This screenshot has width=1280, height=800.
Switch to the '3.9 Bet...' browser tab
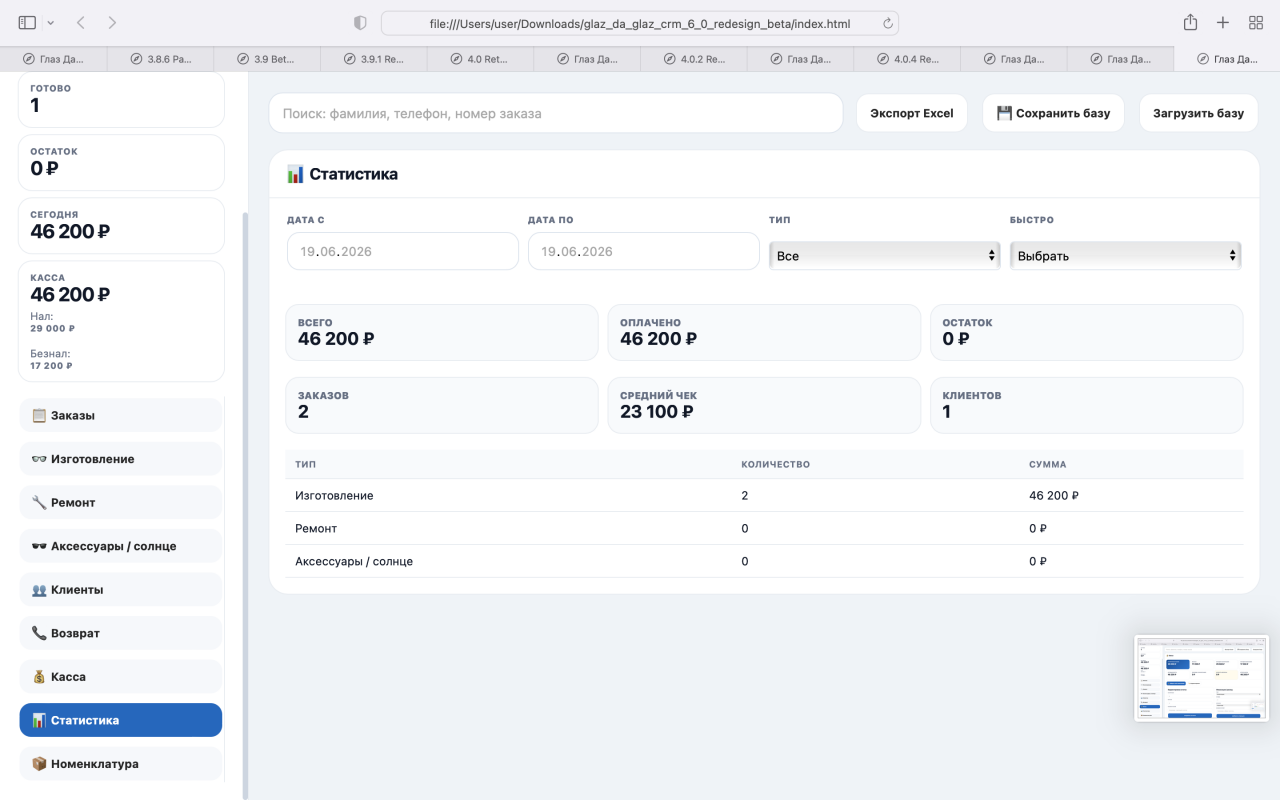click(267, 59)
